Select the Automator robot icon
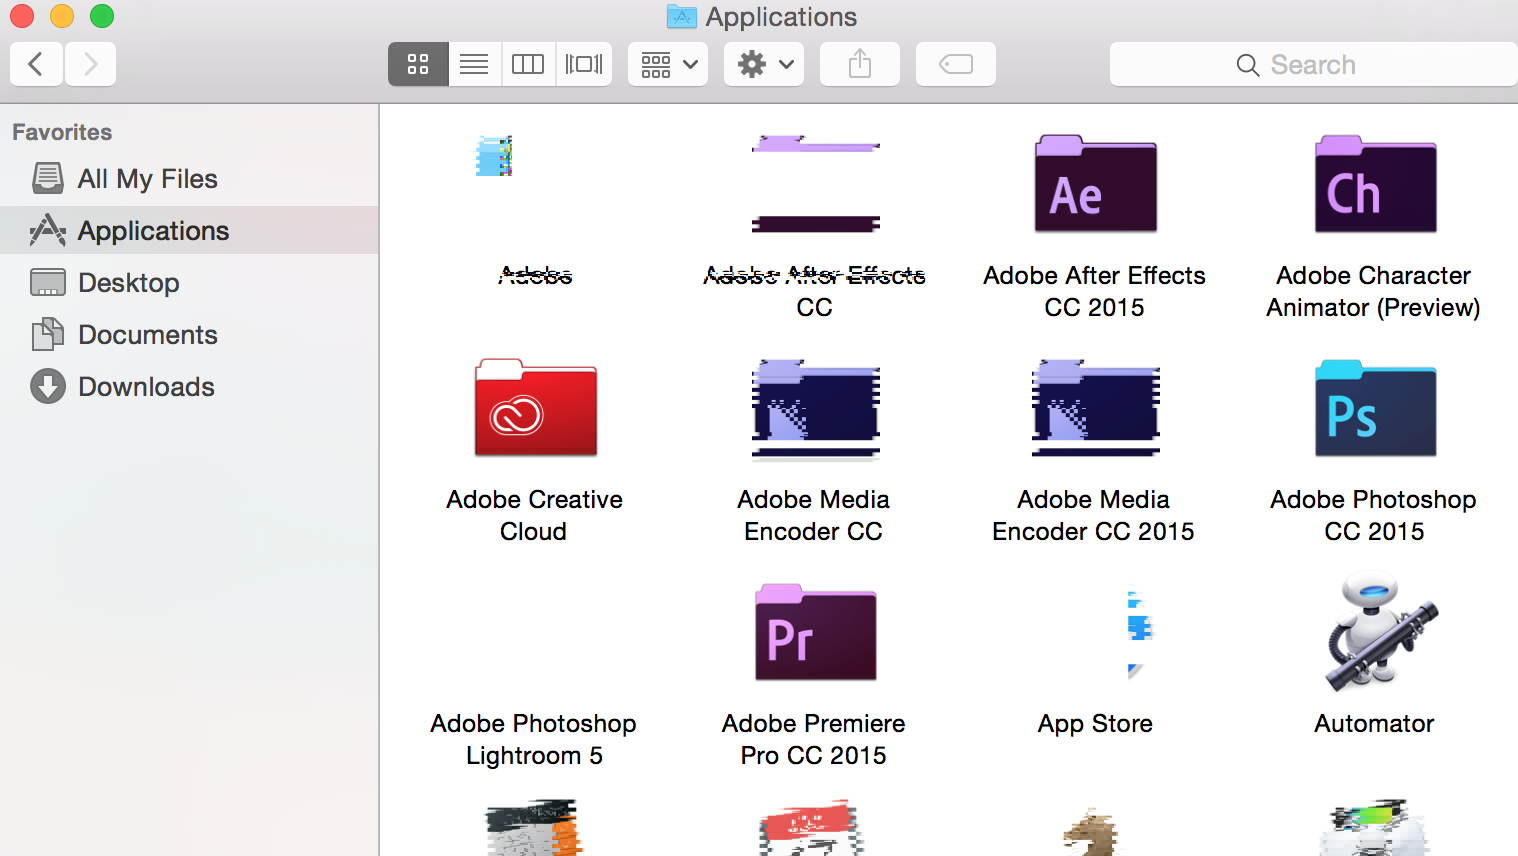1518x856 pixels. (x=1380, y=632)
